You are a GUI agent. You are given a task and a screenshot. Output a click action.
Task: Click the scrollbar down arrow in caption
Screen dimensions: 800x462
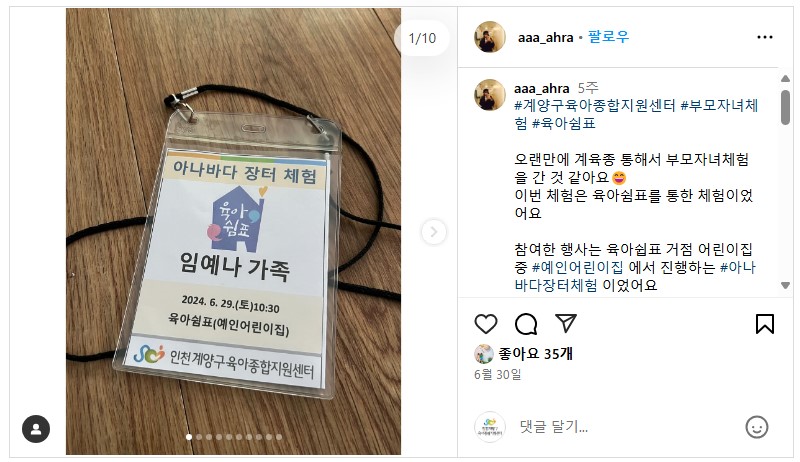[785, 286]
